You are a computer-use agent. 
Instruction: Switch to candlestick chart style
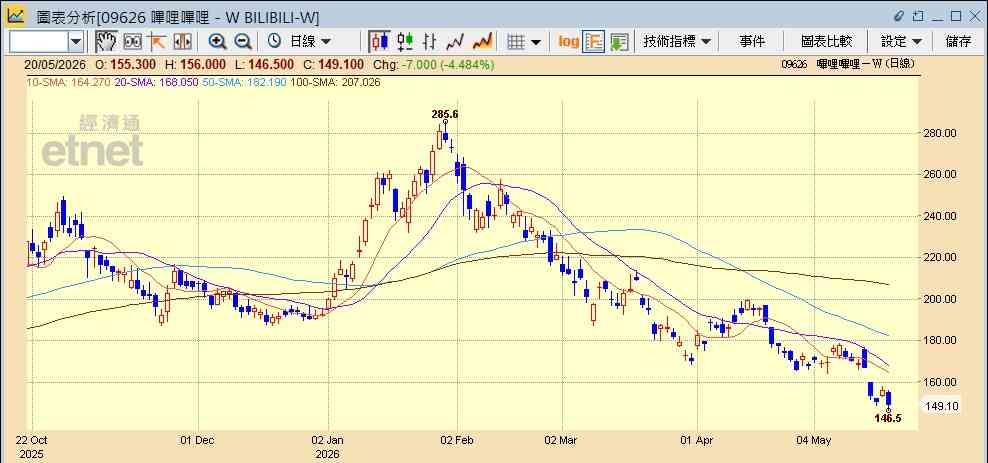(x=379, y=42)
